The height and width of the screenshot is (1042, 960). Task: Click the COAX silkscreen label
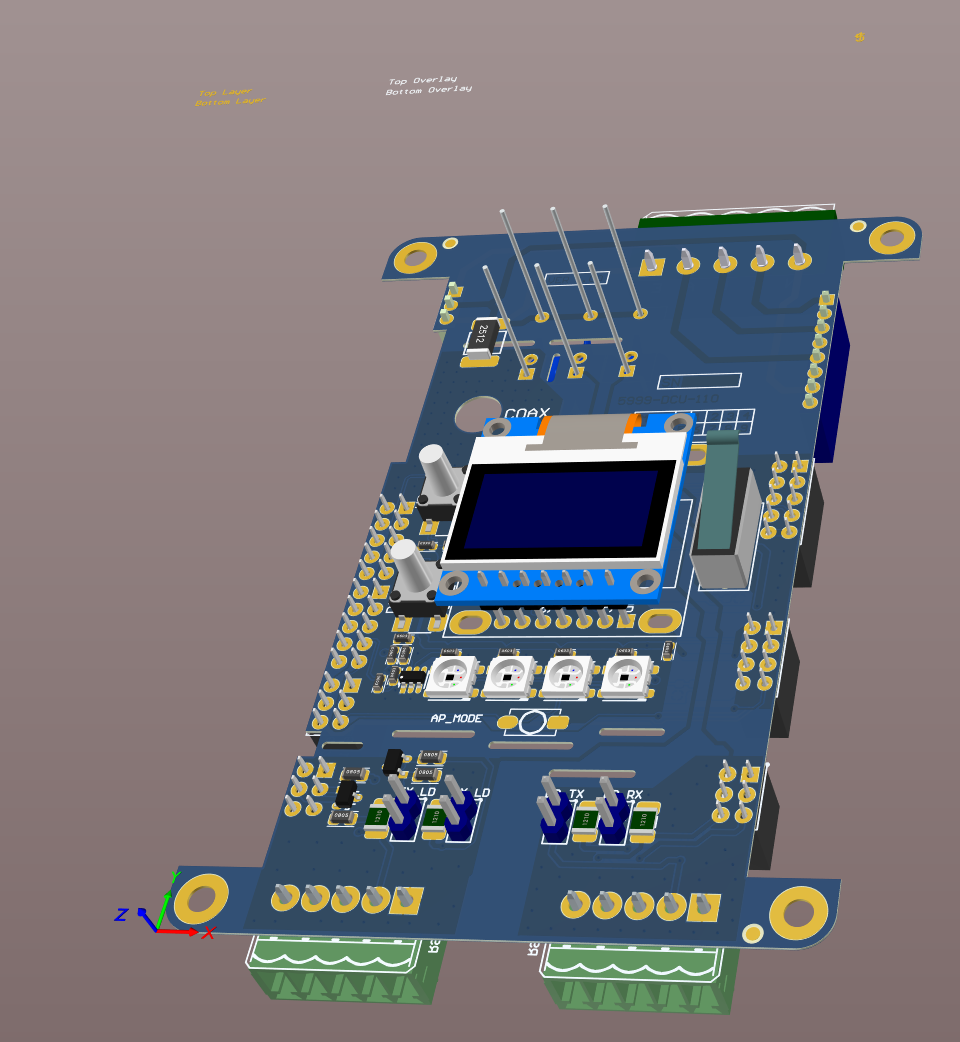click(x=526, y=414)
